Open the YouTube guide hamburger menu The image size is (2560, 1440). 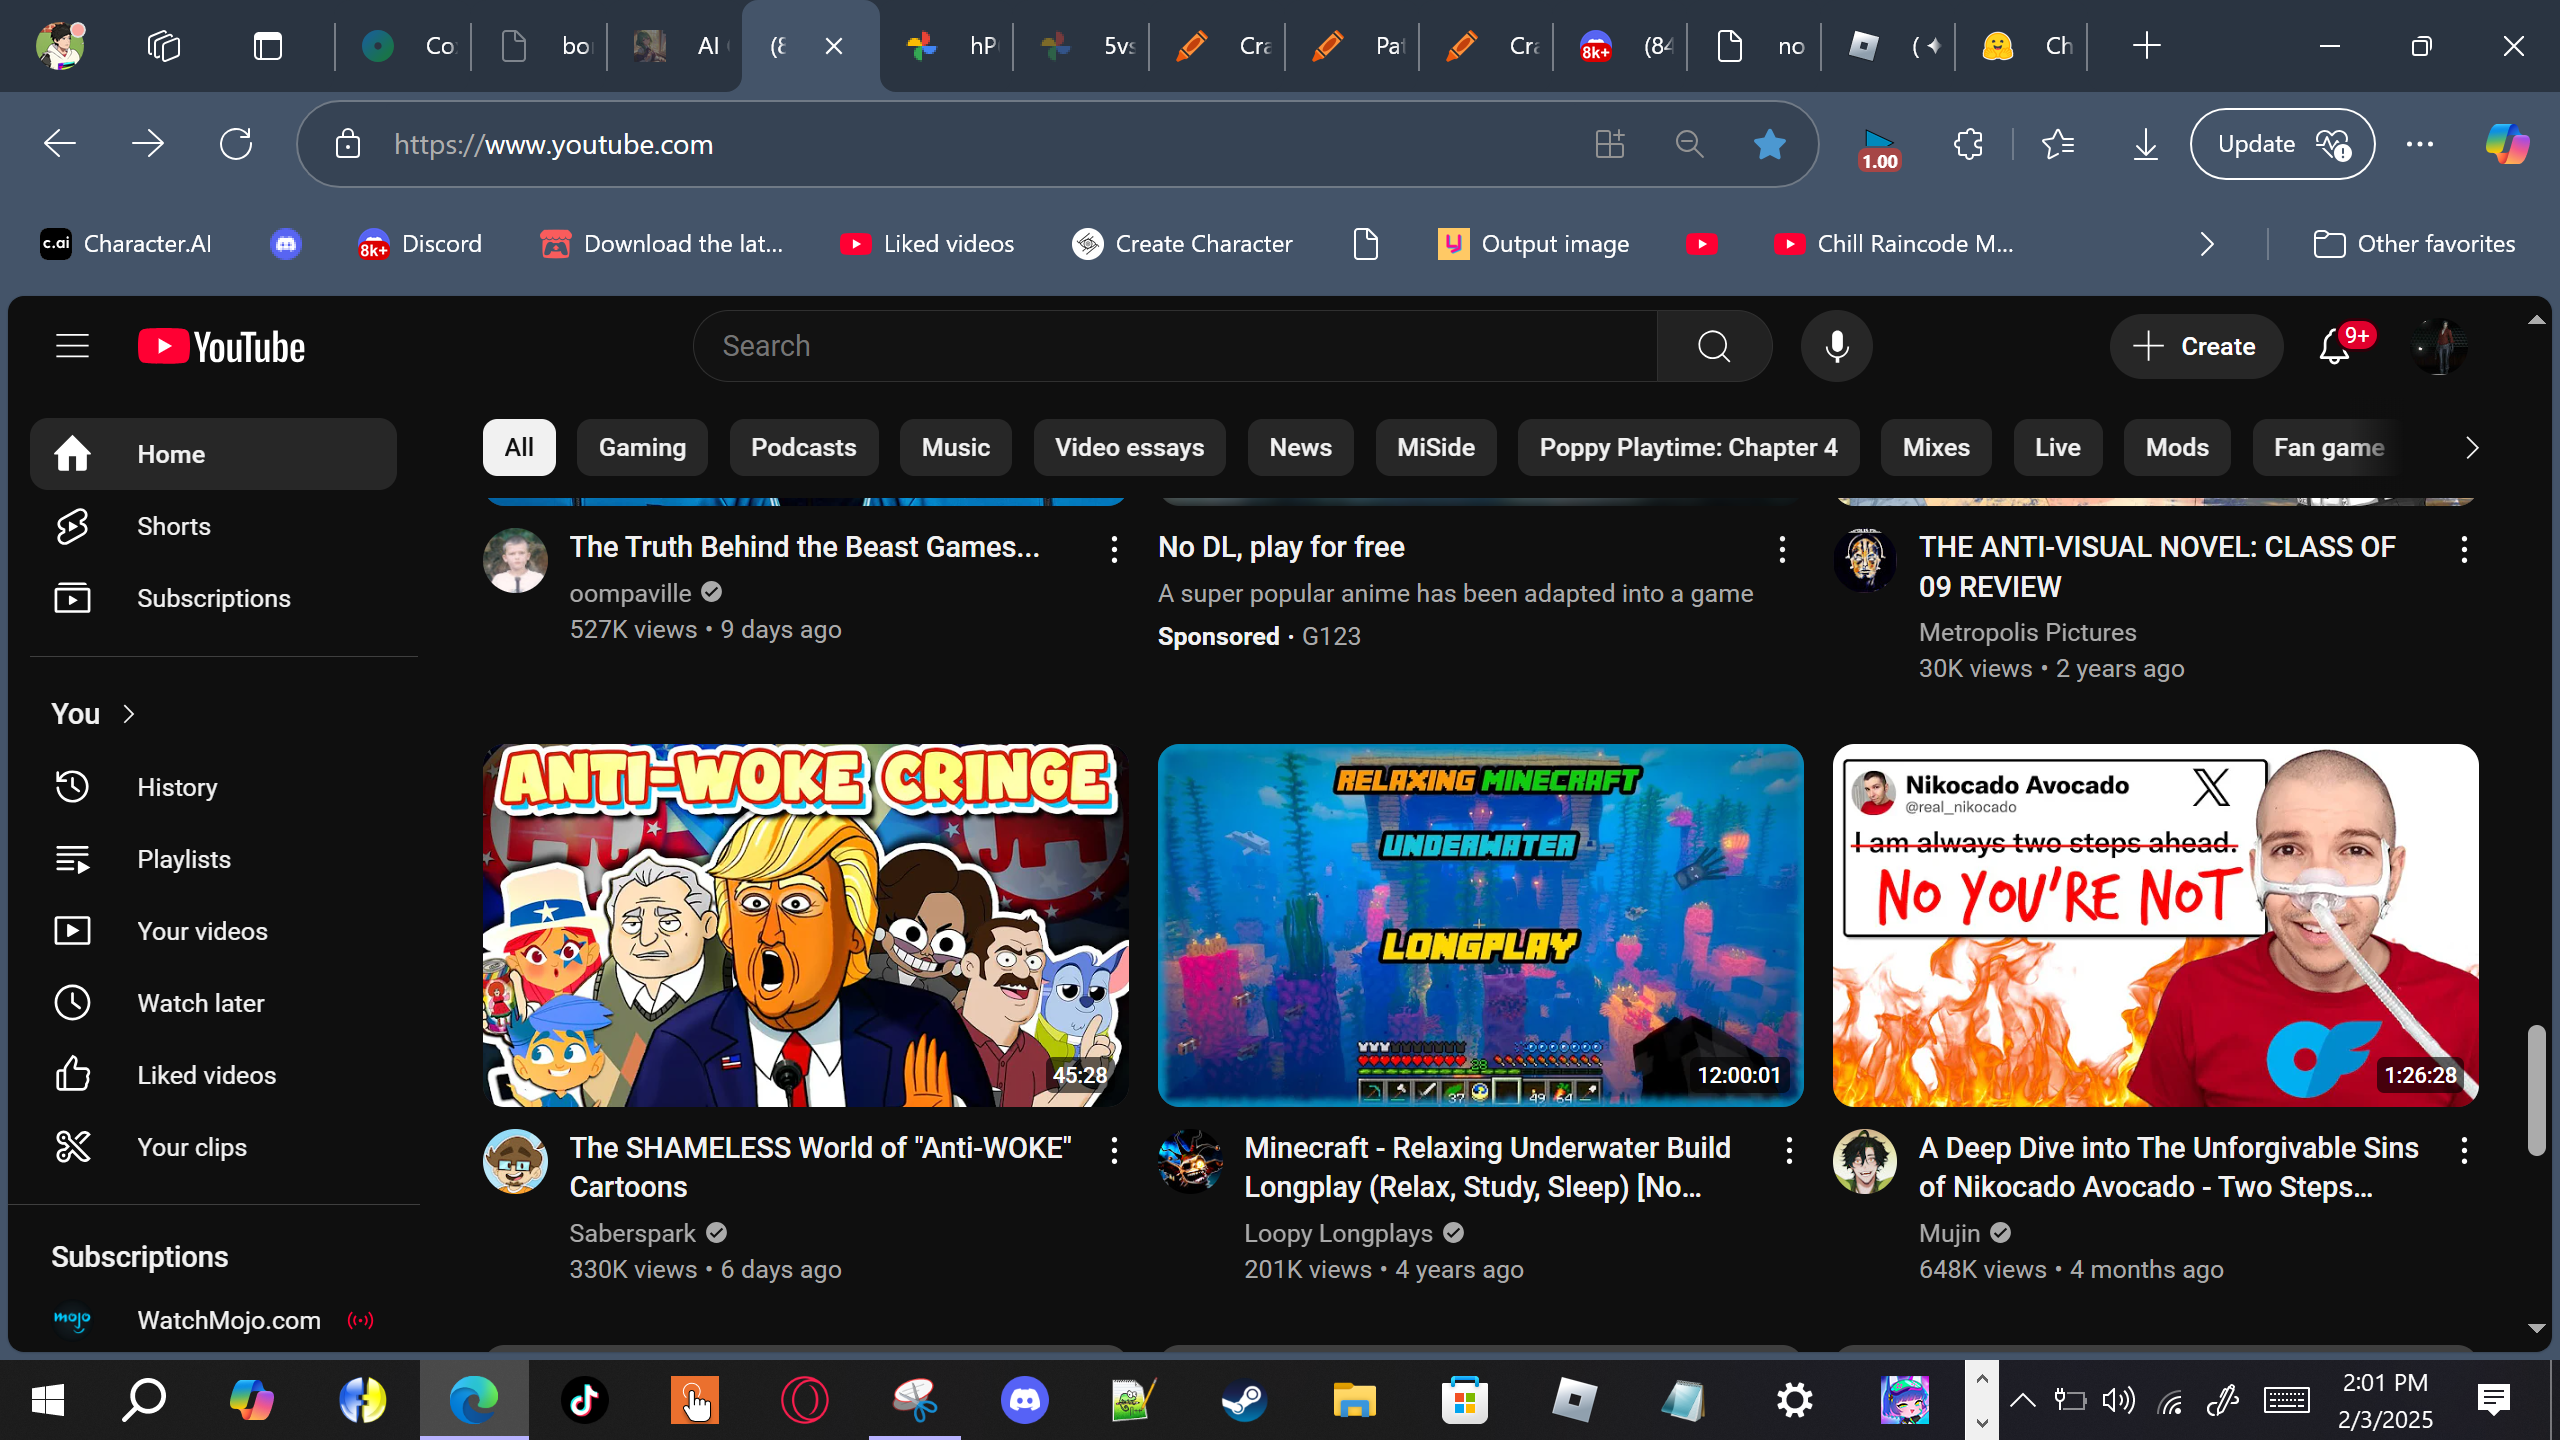pyautogui.click(x=72, y=346)
